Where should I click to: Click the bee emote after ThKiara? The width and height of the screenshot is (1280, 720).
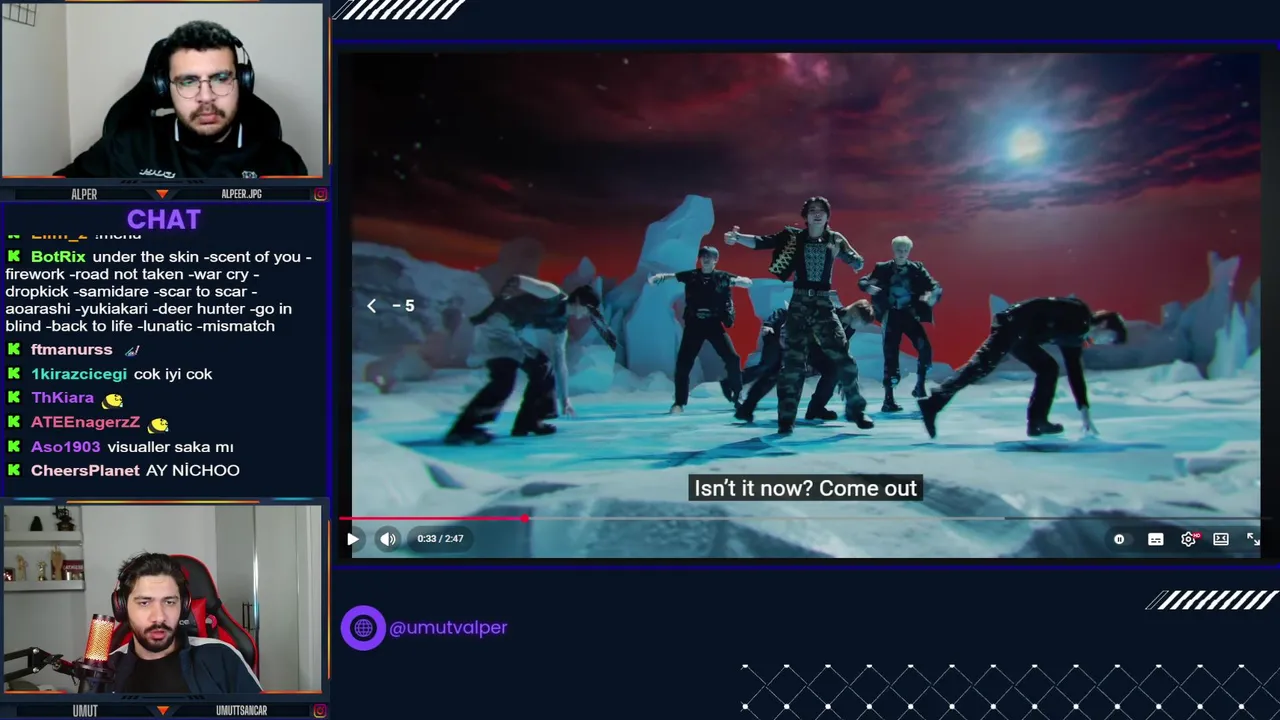coord(113,400)
